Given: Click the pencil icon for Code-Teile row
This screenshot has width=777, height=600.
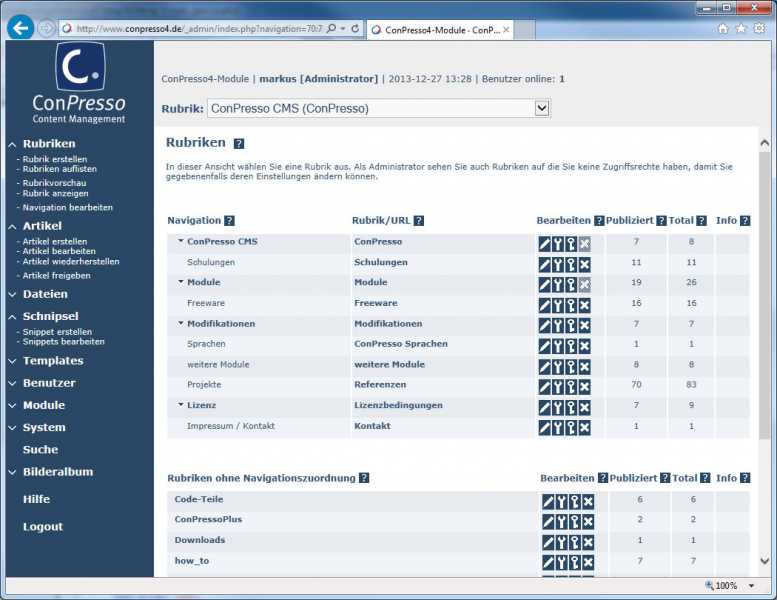Looking at the screenshot, I should [x=548, y=501].
